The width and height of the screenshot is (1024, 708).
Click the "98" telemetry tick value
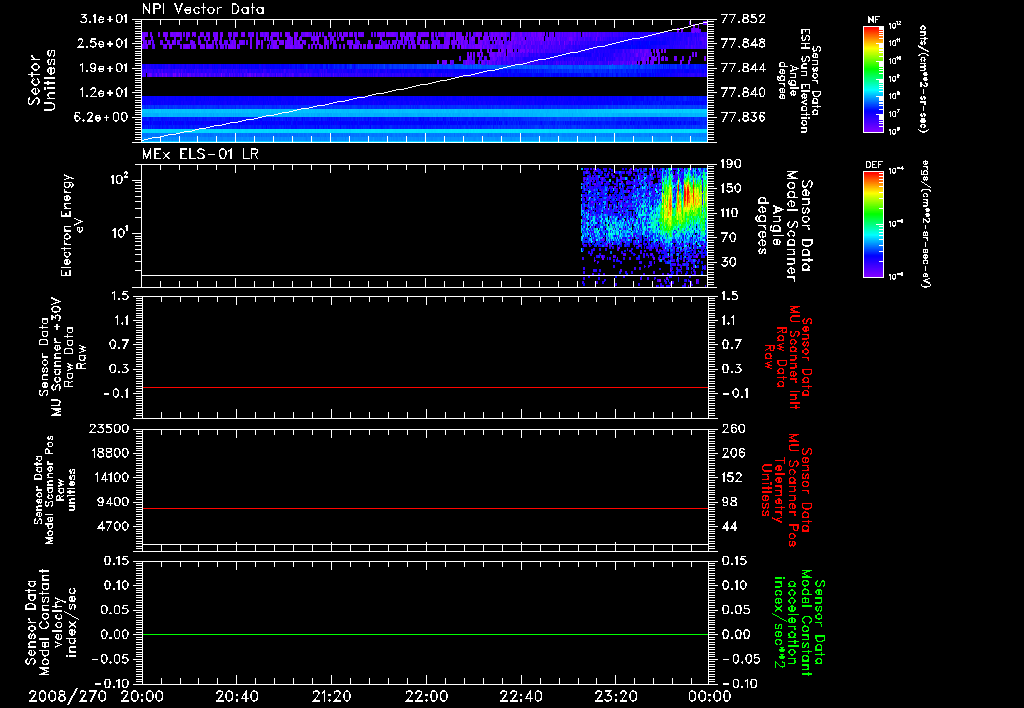pyautogui.click(x=729, y=502)
